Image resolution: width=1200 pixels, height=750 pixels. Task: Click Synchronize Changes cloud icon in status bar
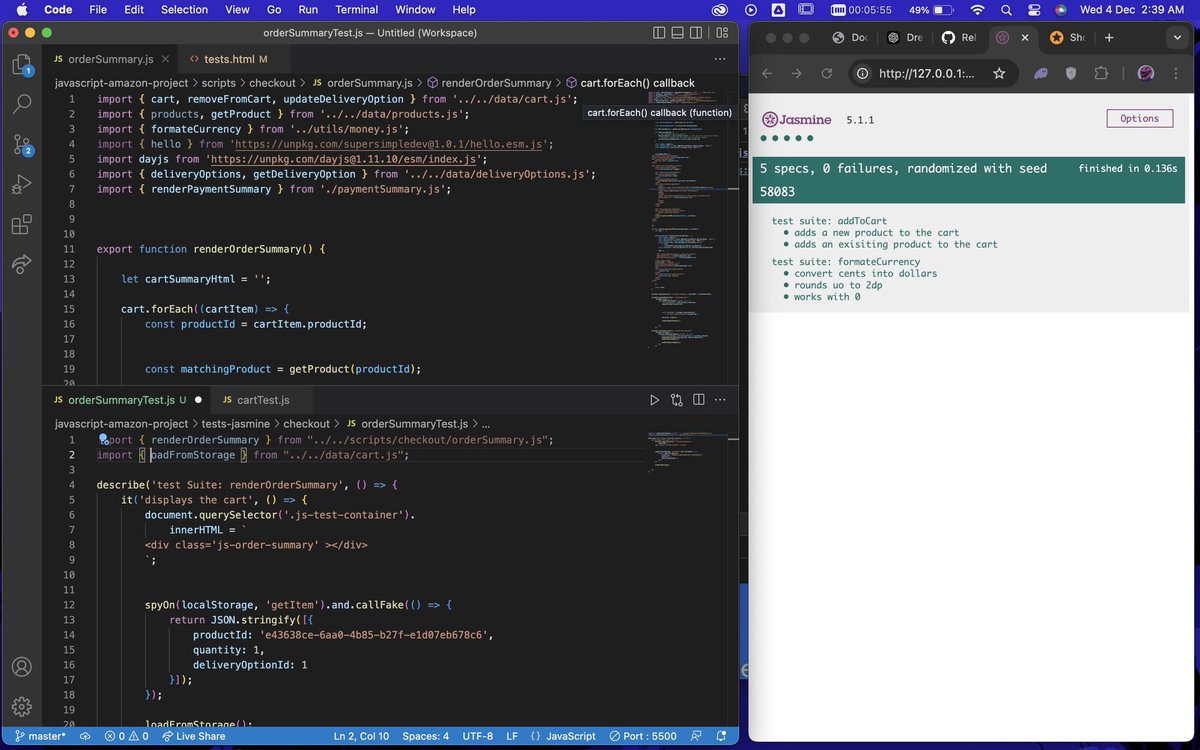86,736
